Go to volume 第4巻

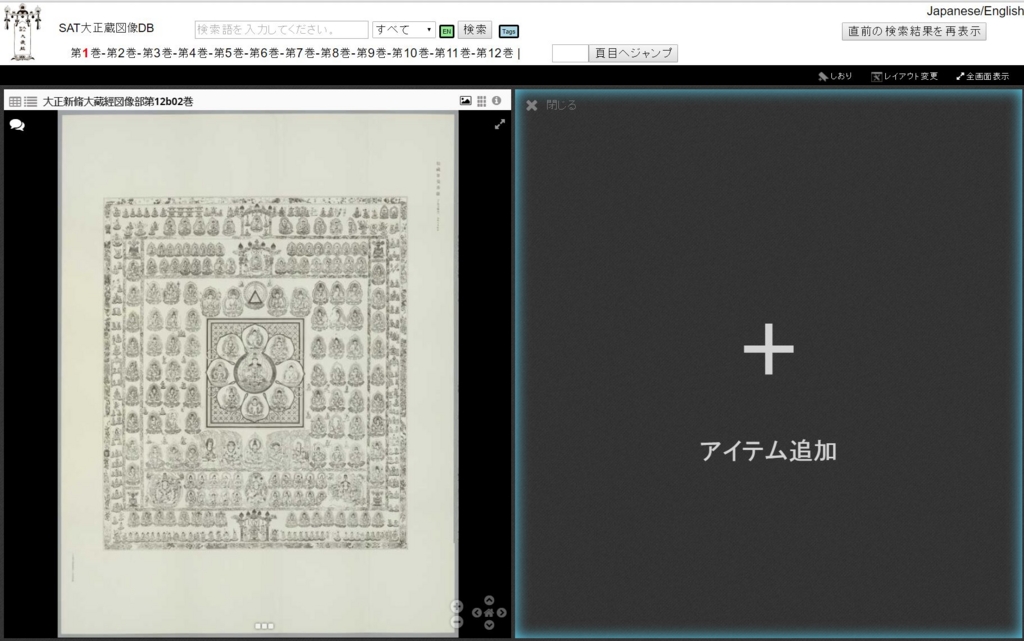(193, 53)
